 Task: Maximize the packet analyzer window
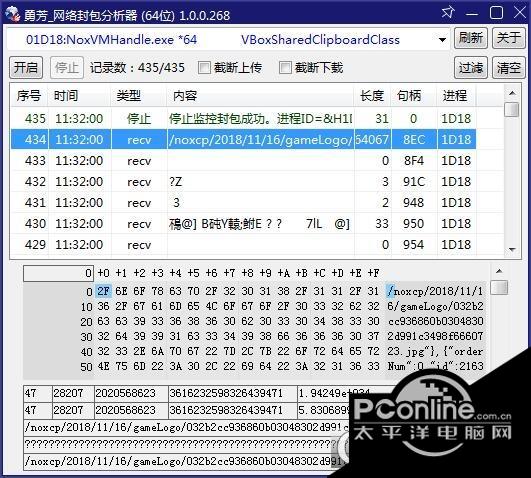pyautogui.click(x=496, y=13)
